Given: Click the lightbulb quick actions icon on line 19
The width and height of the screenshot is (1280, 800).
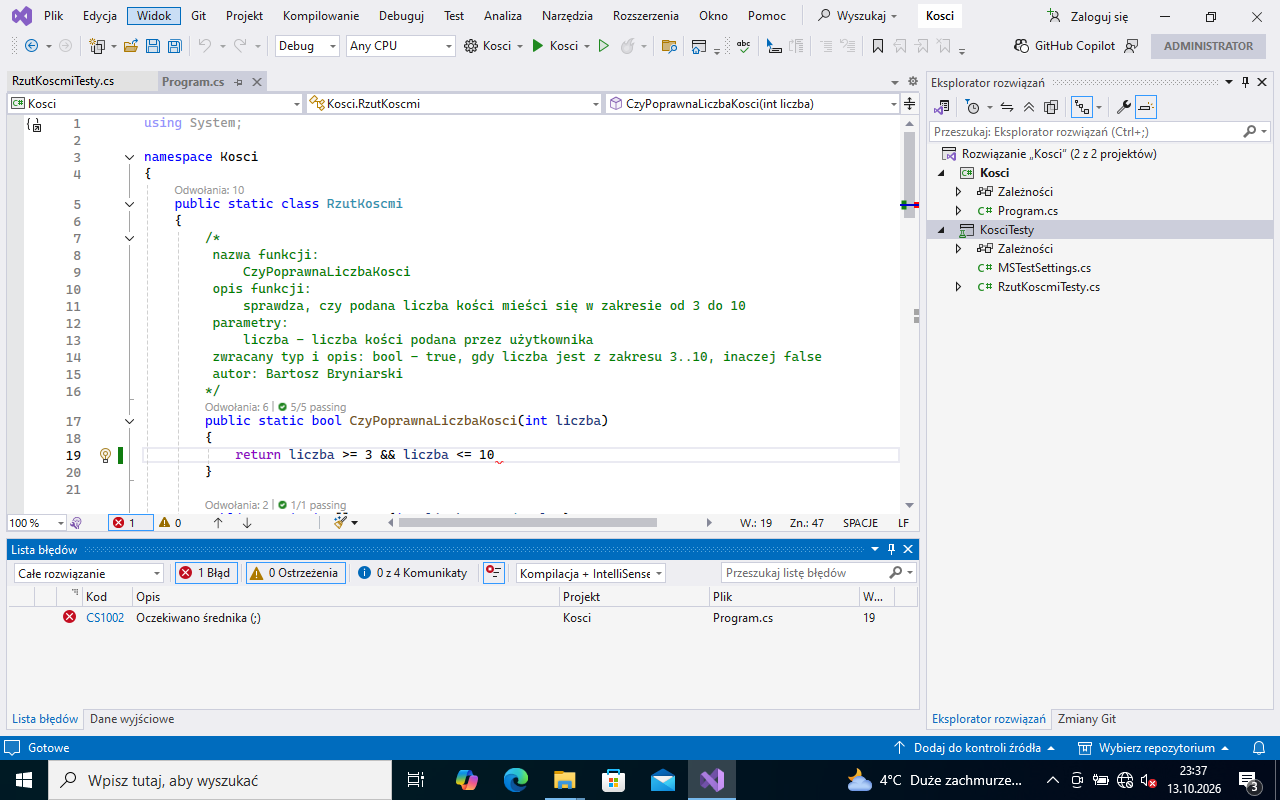Looking at the screenshot, I should click(105, 455).
